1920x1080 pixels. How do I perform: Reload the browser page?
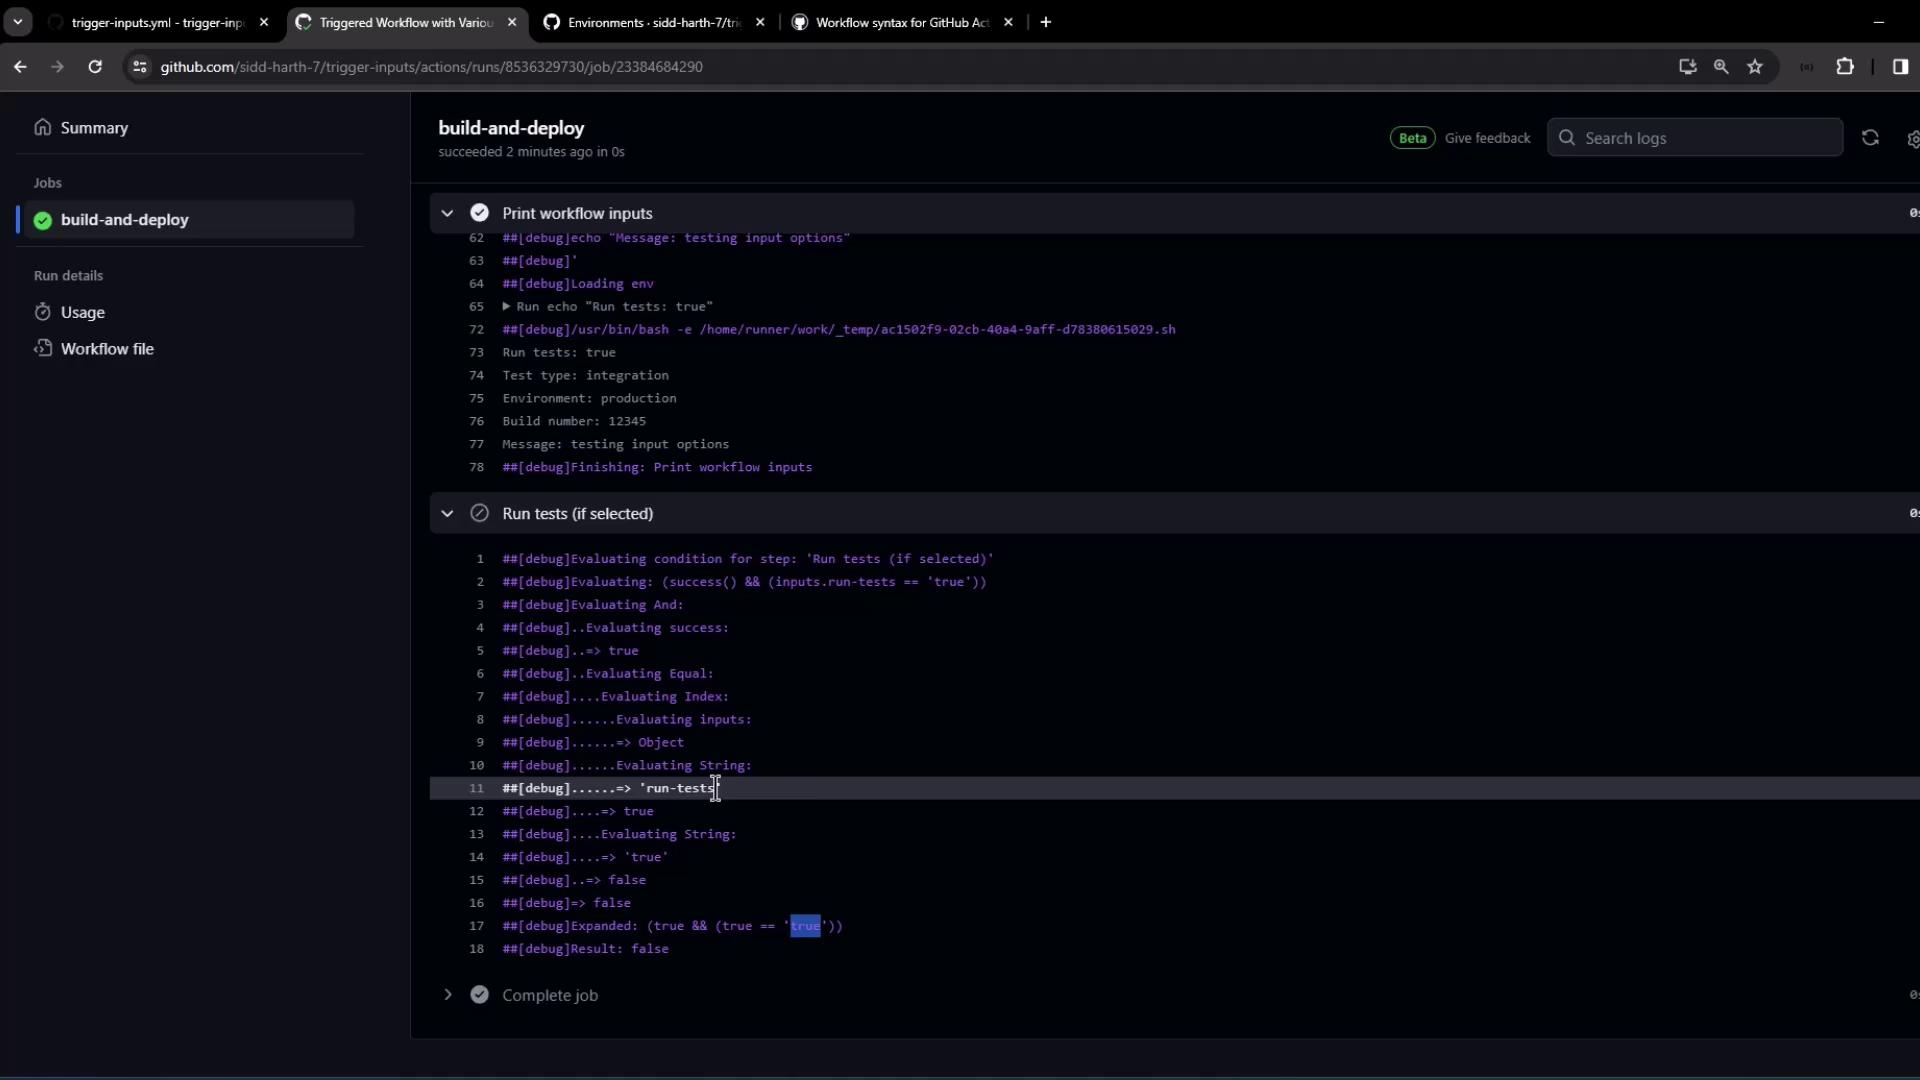[x=95, y=67]
